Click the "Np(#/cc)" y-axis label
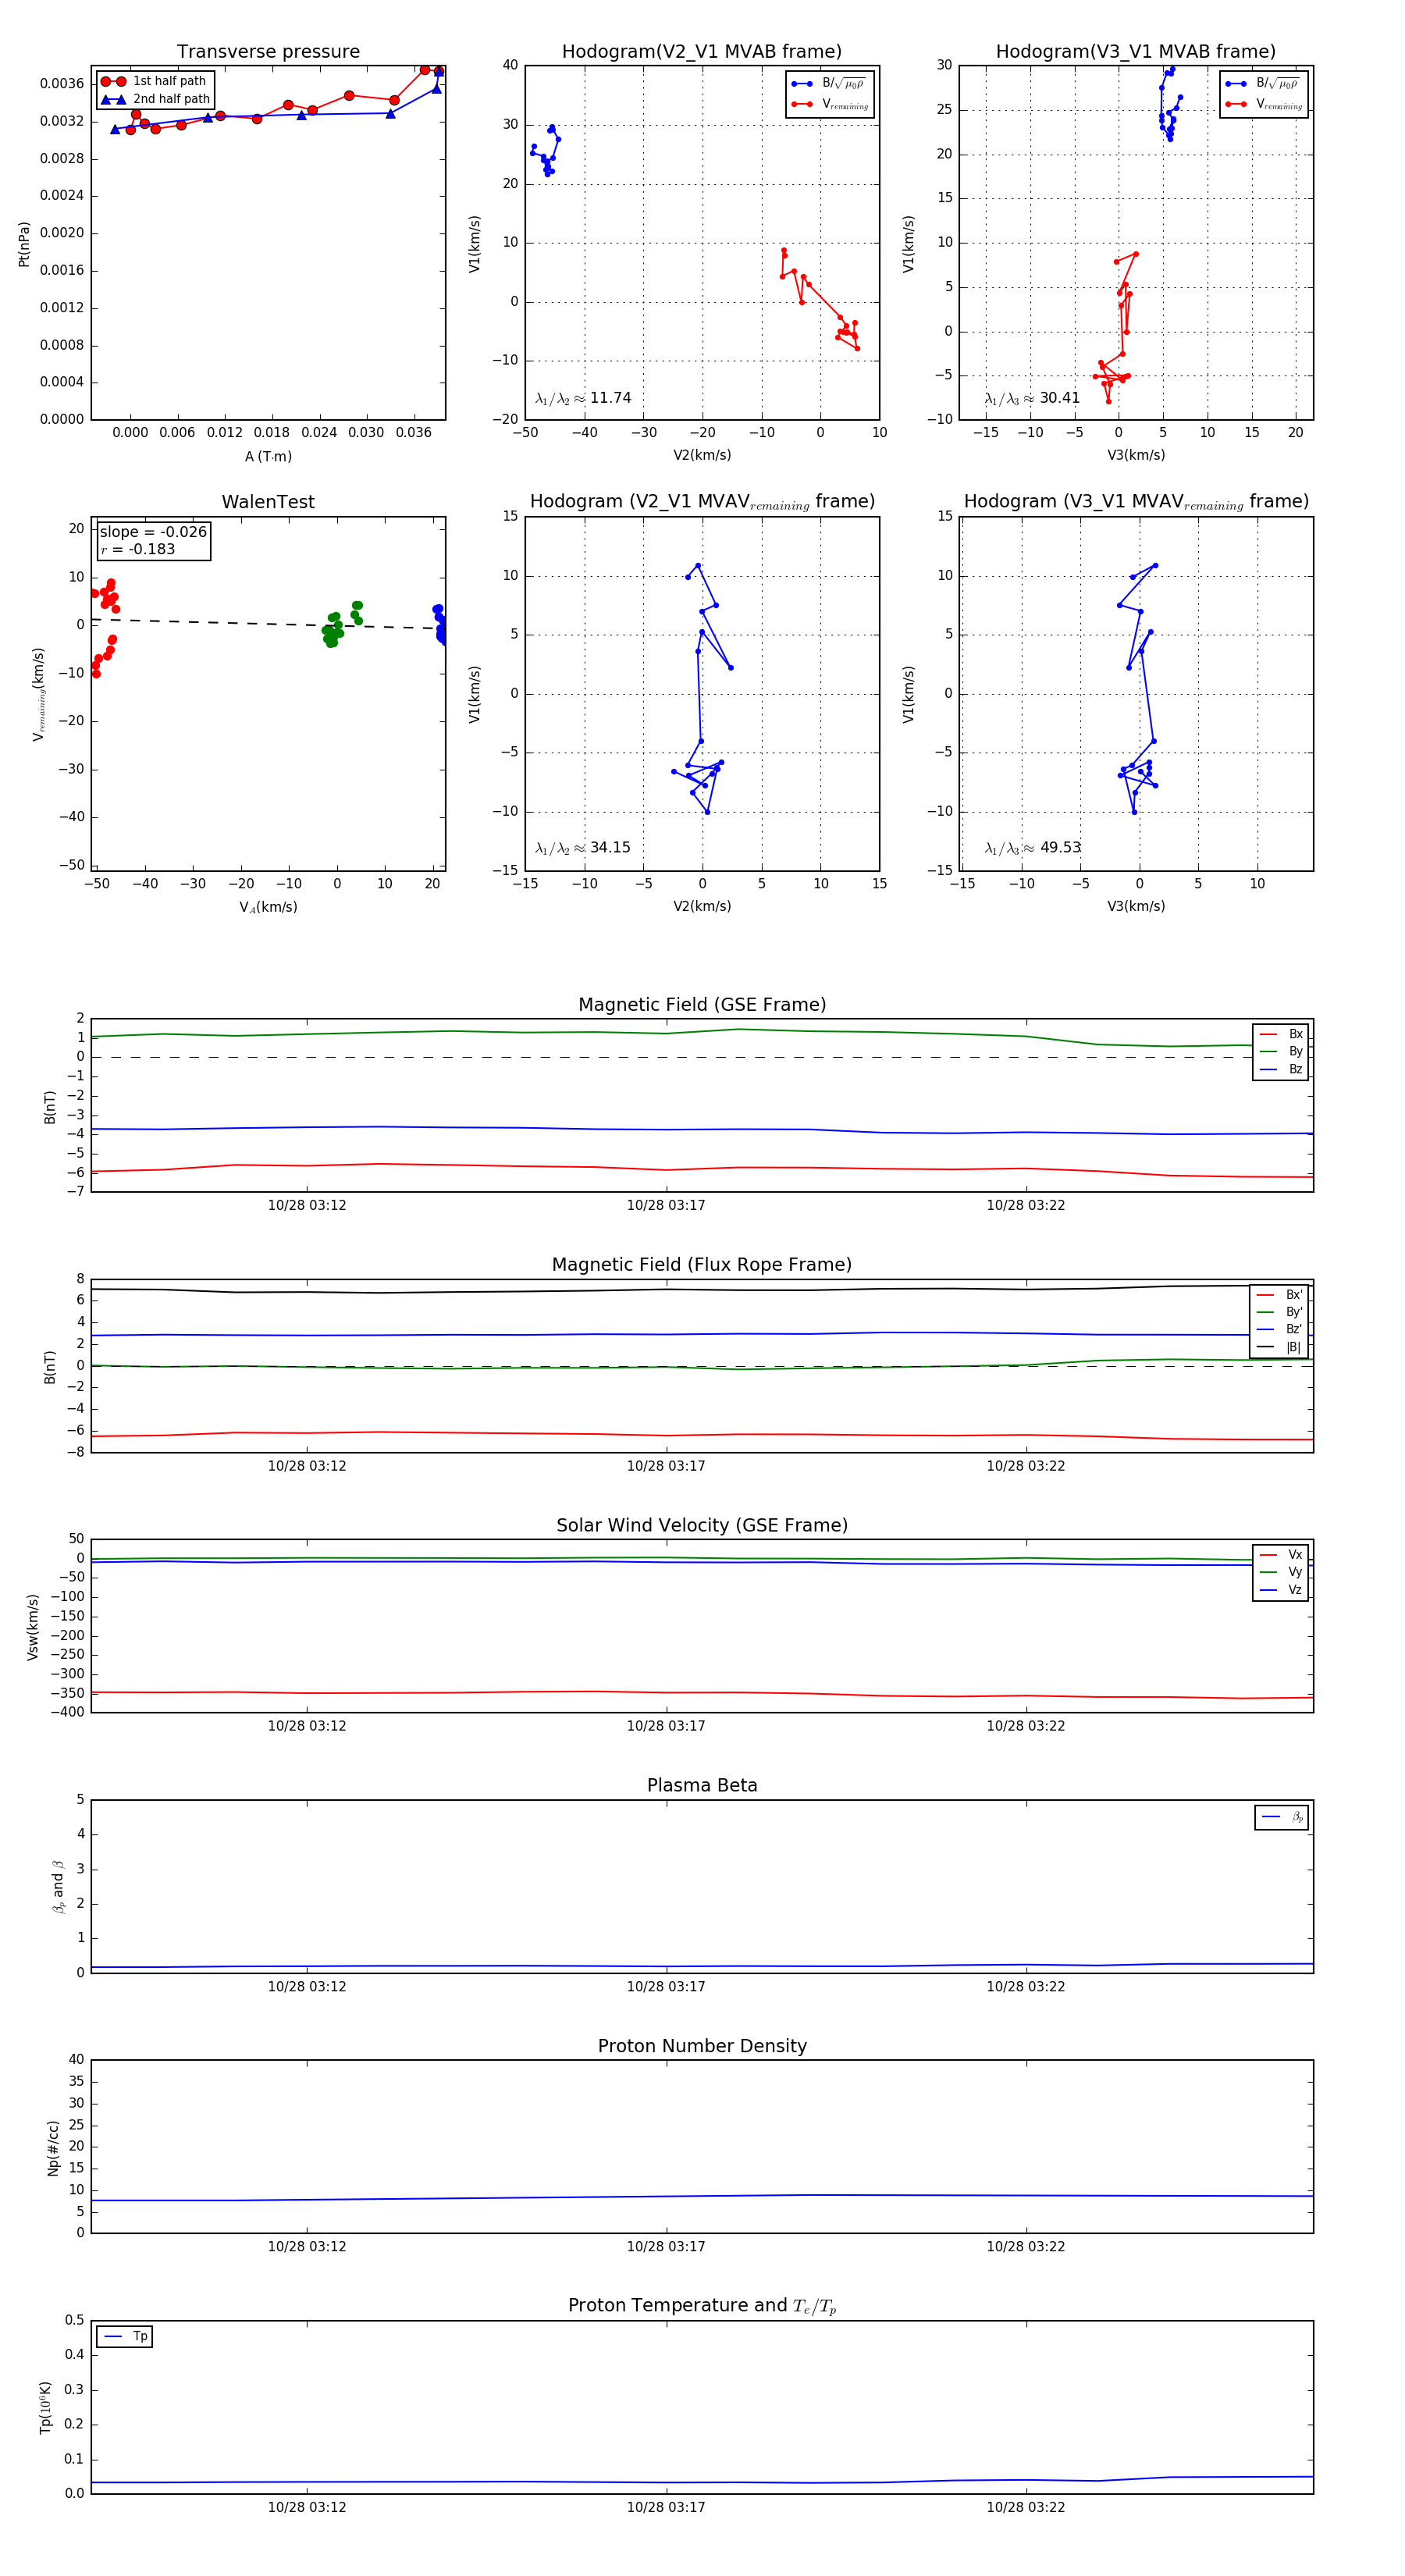This screenshot has width=1405, height=2576. coord(53,2147)
